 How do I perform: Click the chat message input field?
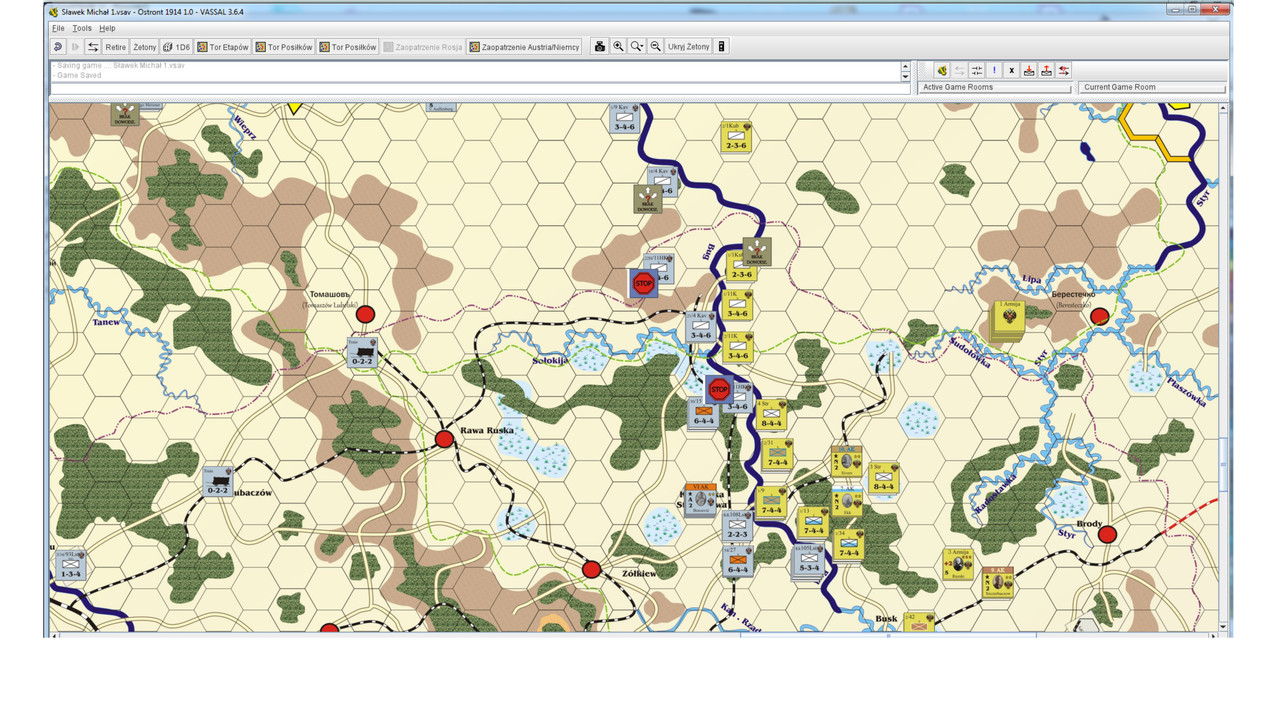[480, 89]
